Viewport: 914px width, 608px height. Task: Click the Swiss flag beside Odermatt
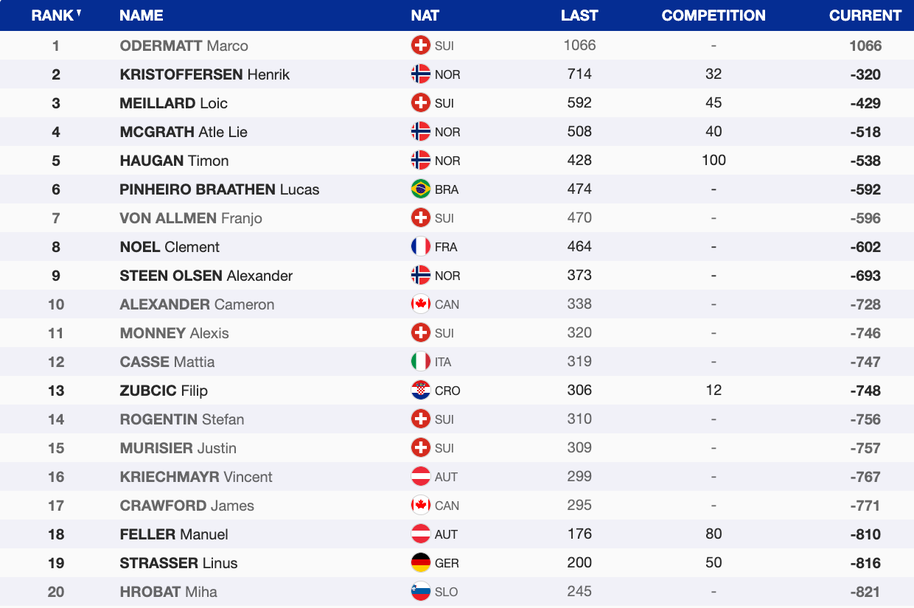coord(421,46)
